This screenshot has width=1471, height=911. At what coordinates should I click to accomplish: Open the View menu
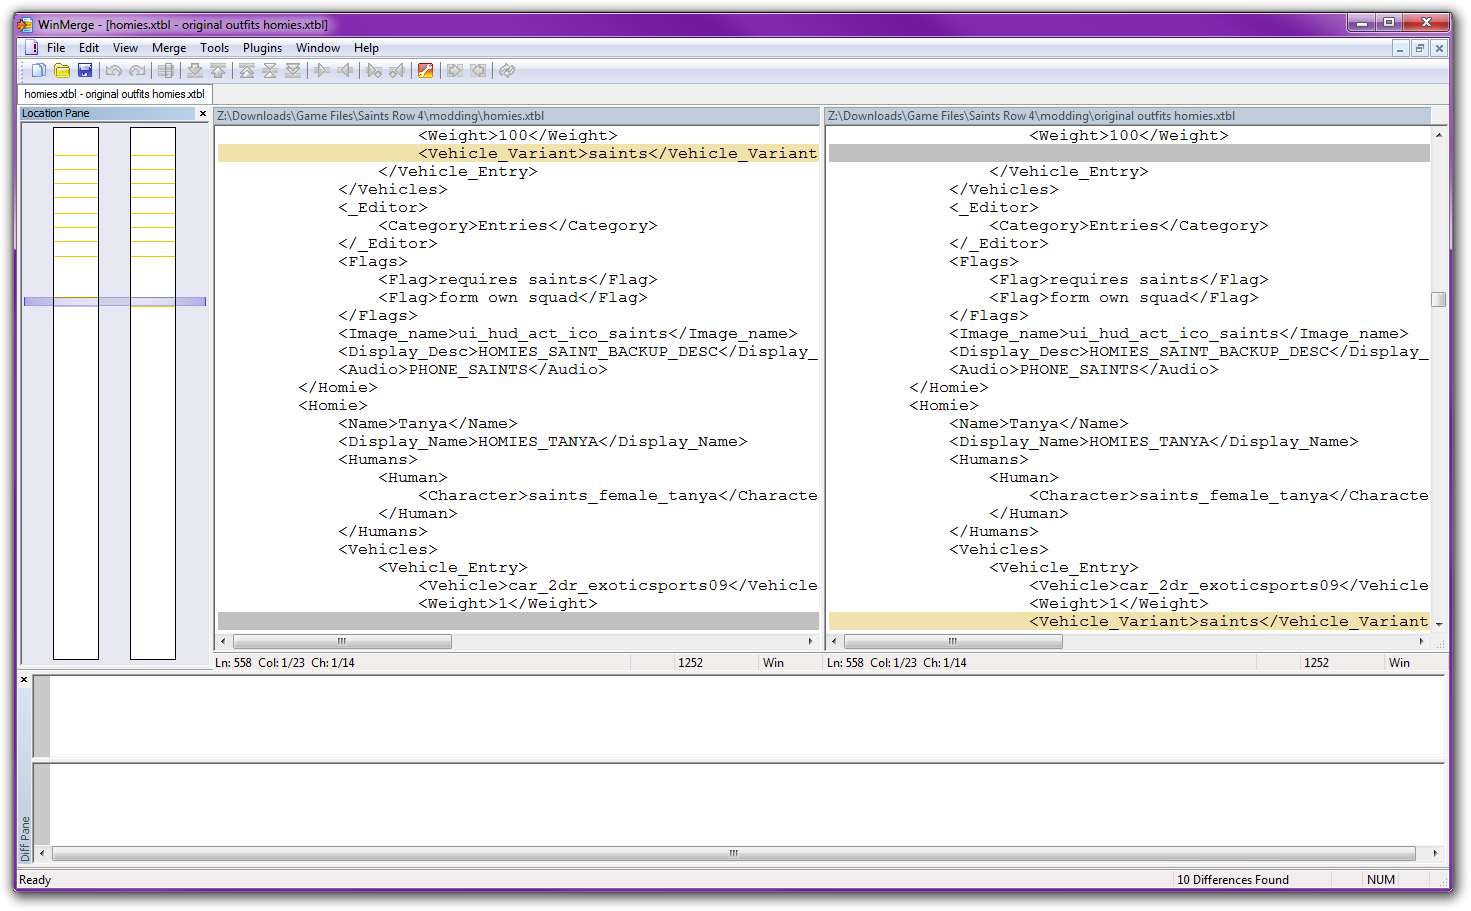click(x=125, y=48)
